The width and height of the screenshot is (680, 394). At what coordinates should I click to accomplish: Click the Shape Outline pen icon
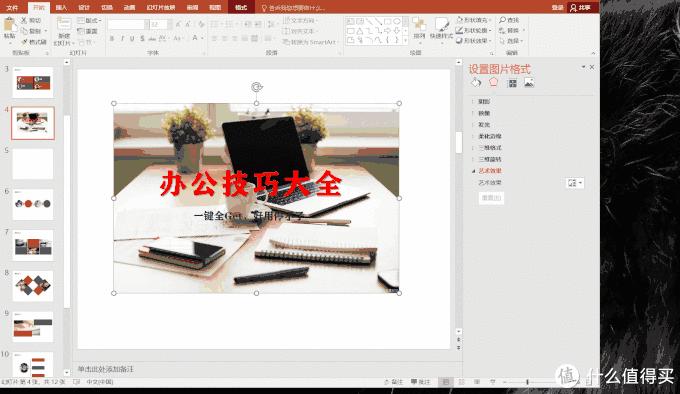coord(460,30)
